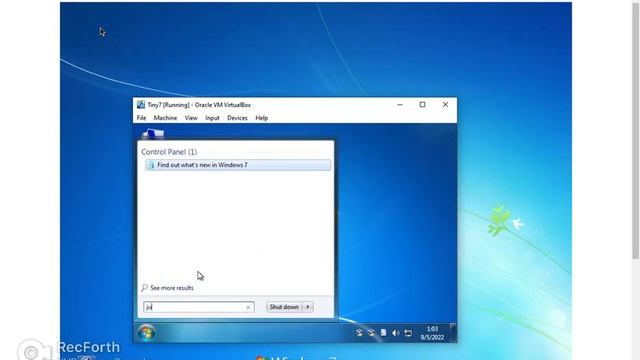Click the 'See more results' link

point(171,288)
